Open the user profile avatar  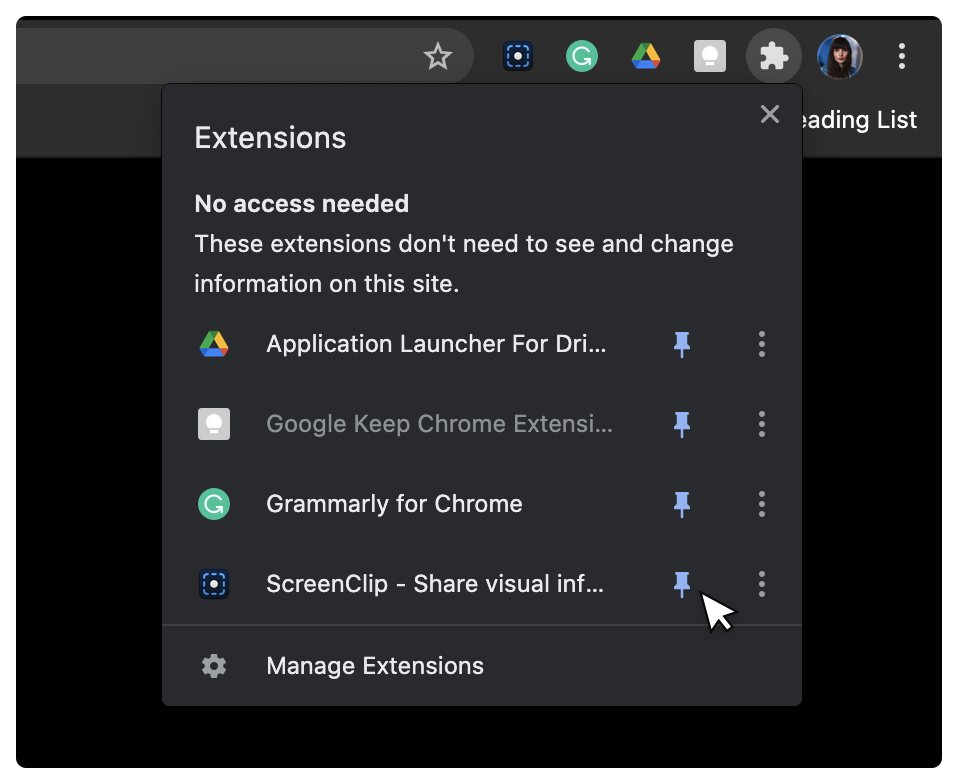pyautogui.click(x=839, y=56)
